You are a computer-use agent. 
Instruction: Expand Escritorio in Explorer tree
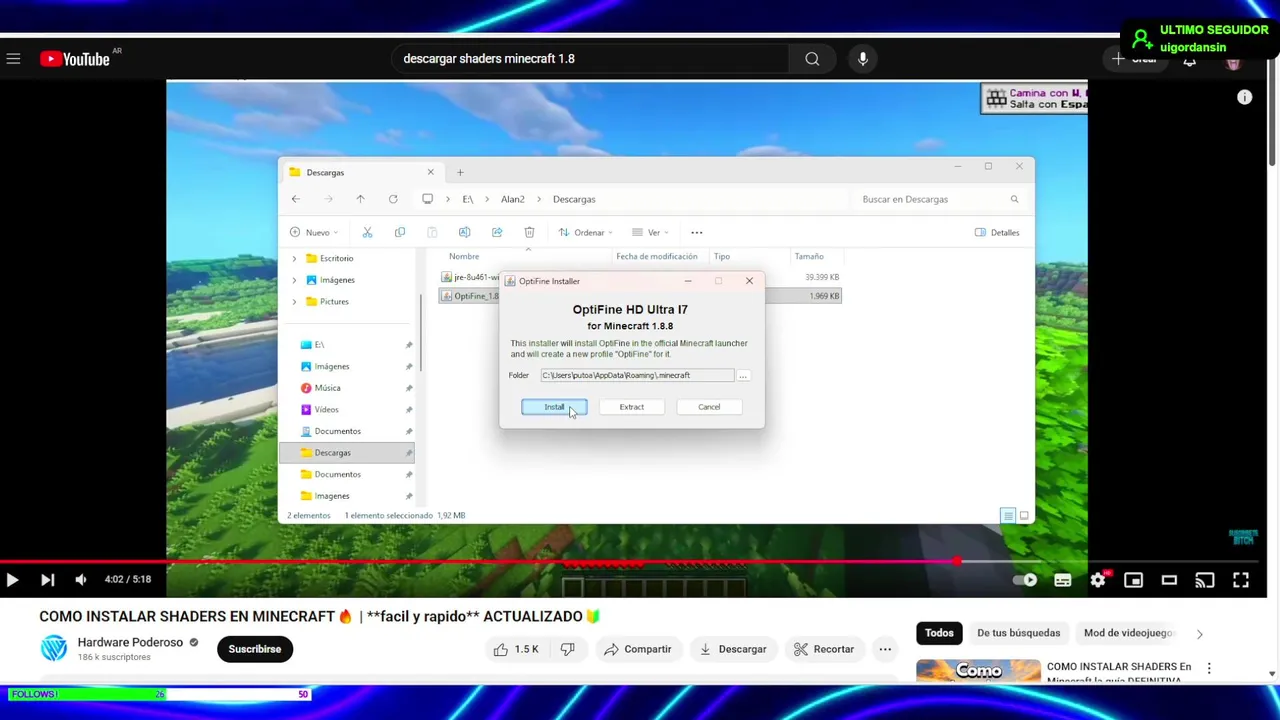coord(294,259)
